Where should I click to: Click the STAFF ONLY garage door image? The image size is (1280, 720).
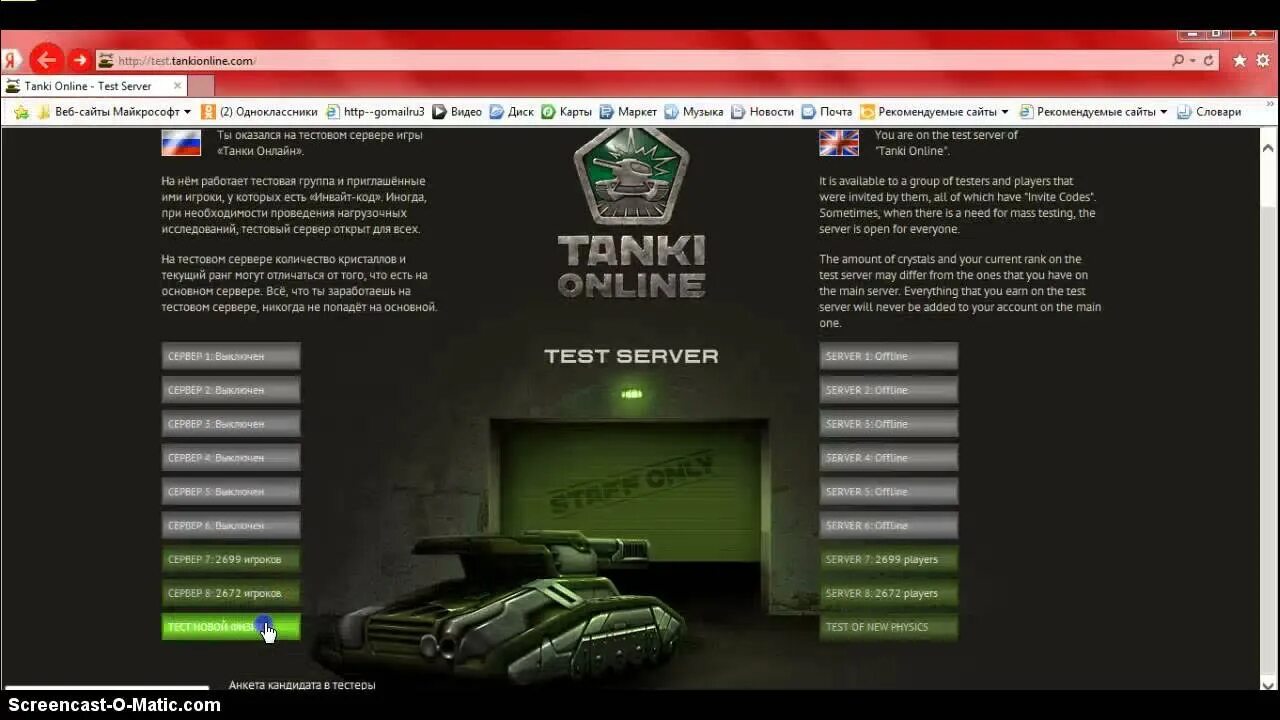(631, 490)
